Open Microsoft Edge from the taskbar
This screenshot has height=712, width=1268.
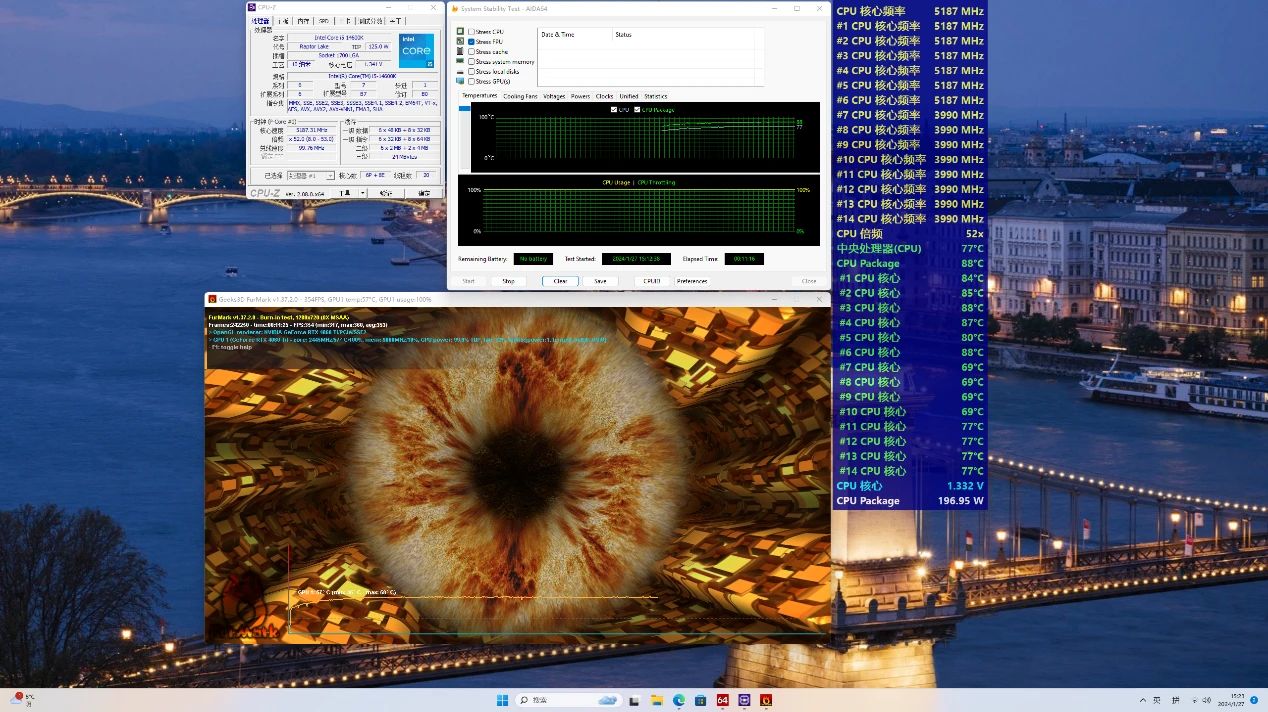679,700
